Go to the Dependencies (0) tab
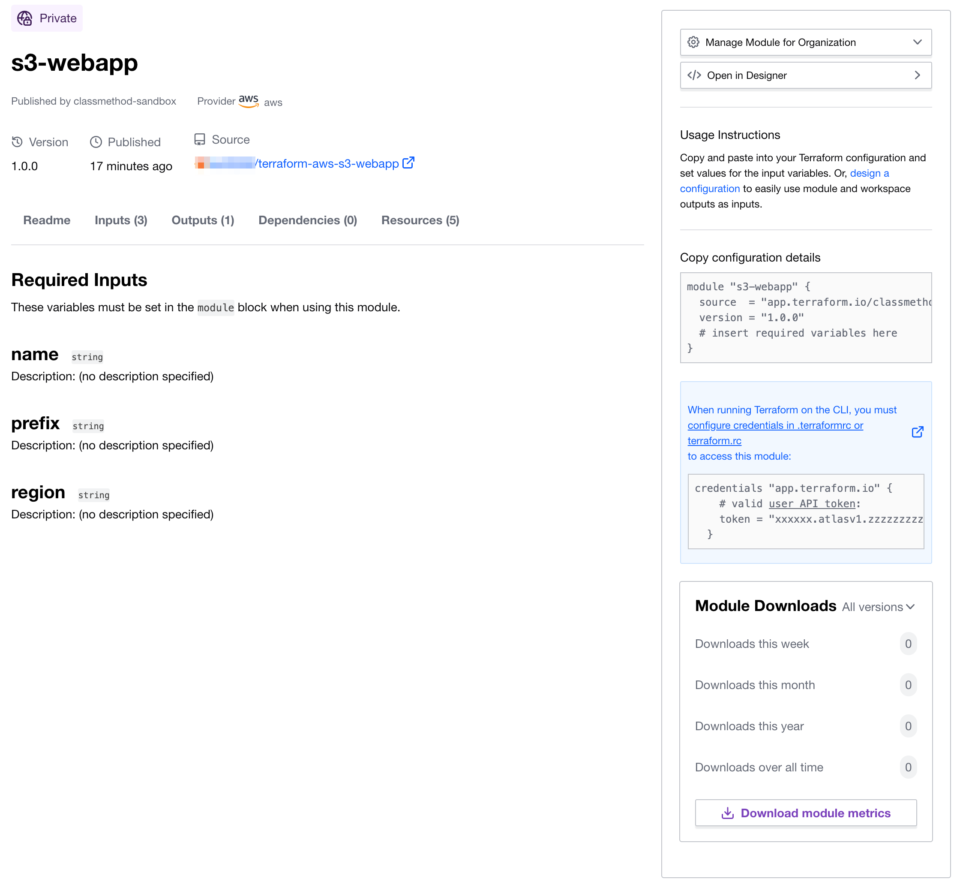 click(x=307, y=220)
